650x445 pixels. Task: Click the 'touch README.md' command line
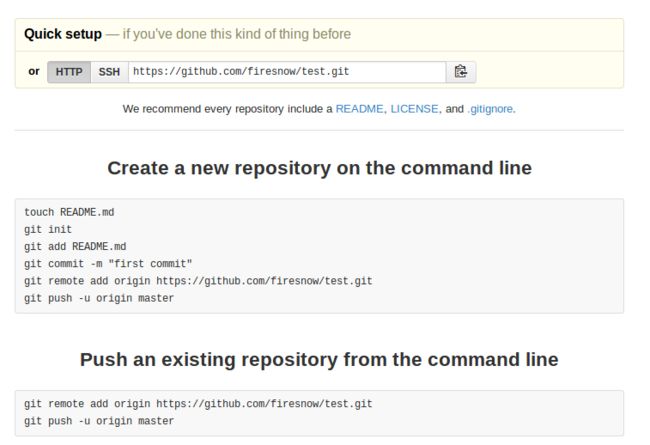(69, 212)
